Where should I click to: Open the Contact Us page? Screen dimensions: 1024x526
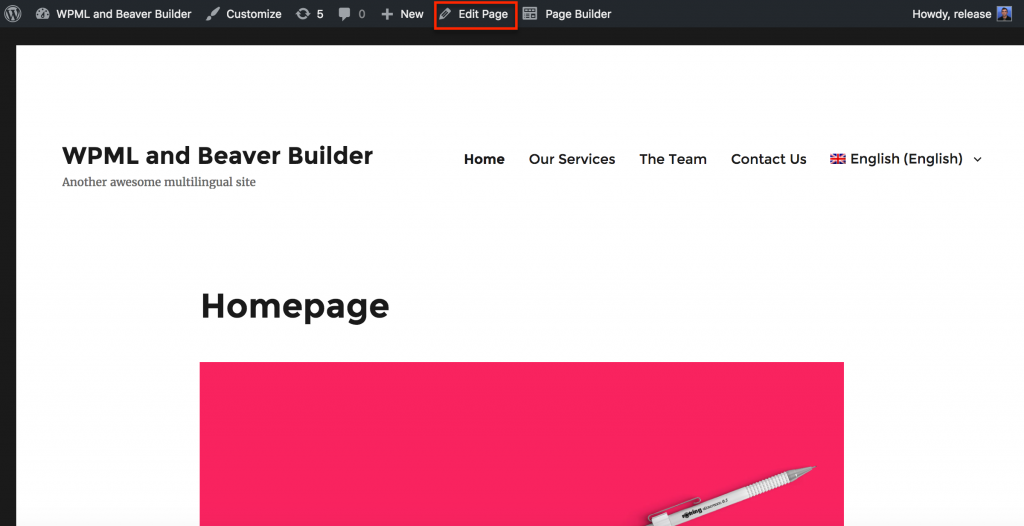(769, 159)
